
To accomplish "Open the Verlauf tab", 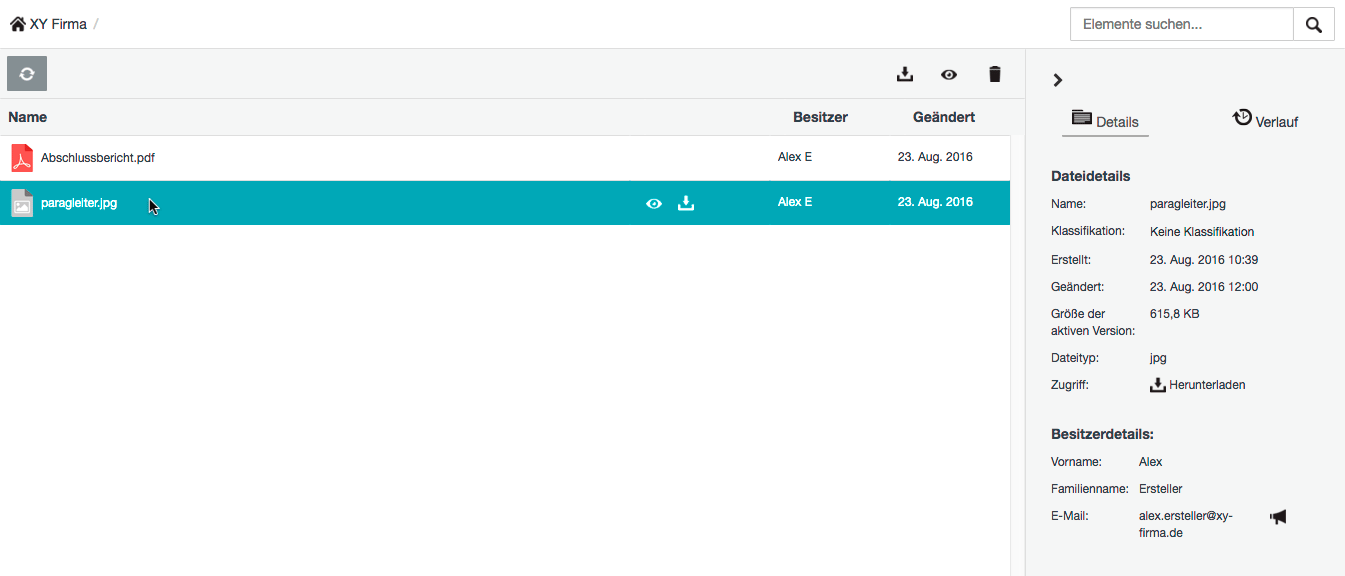I will point(1265,120).
